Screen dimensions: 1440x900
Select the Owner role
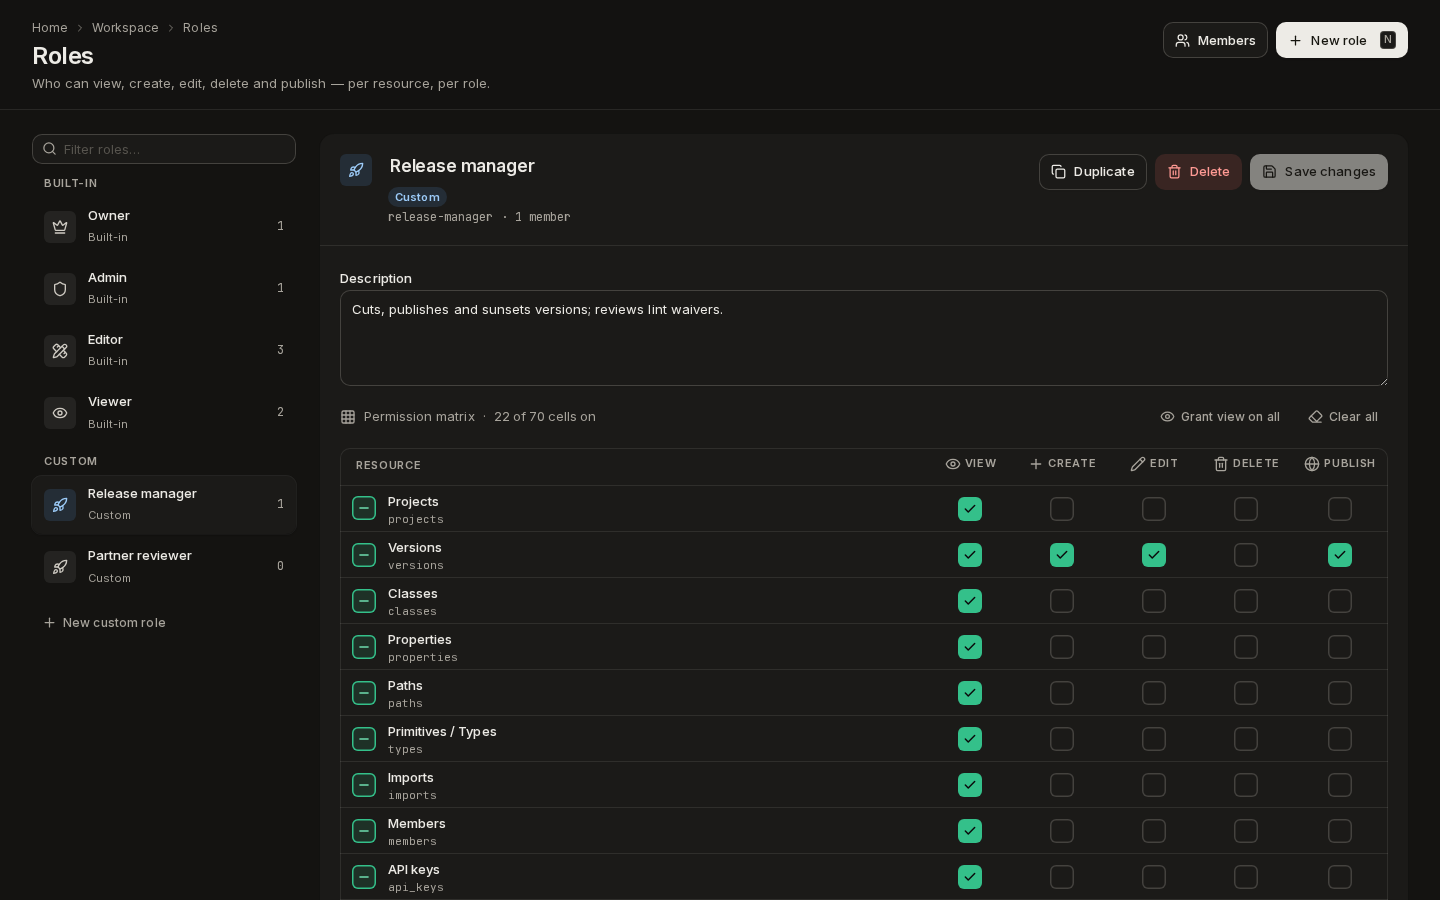click(164, 227)
